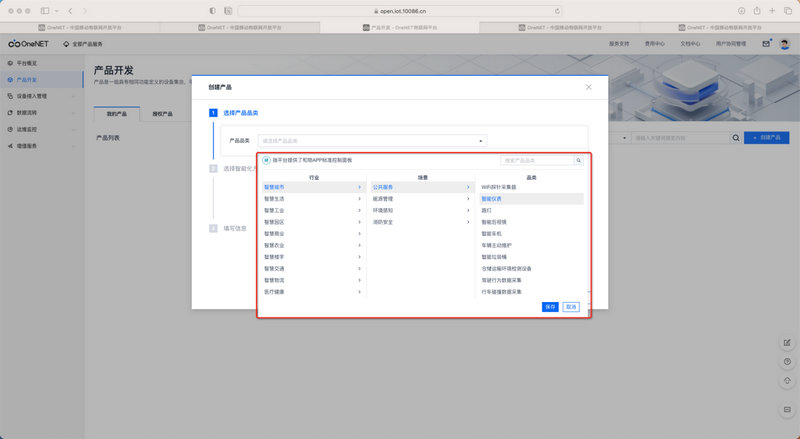Viewport: 800px width, 439px height.
Task: Open the 产品品类 dropdown selector
Action: click(x=372, y=141)
